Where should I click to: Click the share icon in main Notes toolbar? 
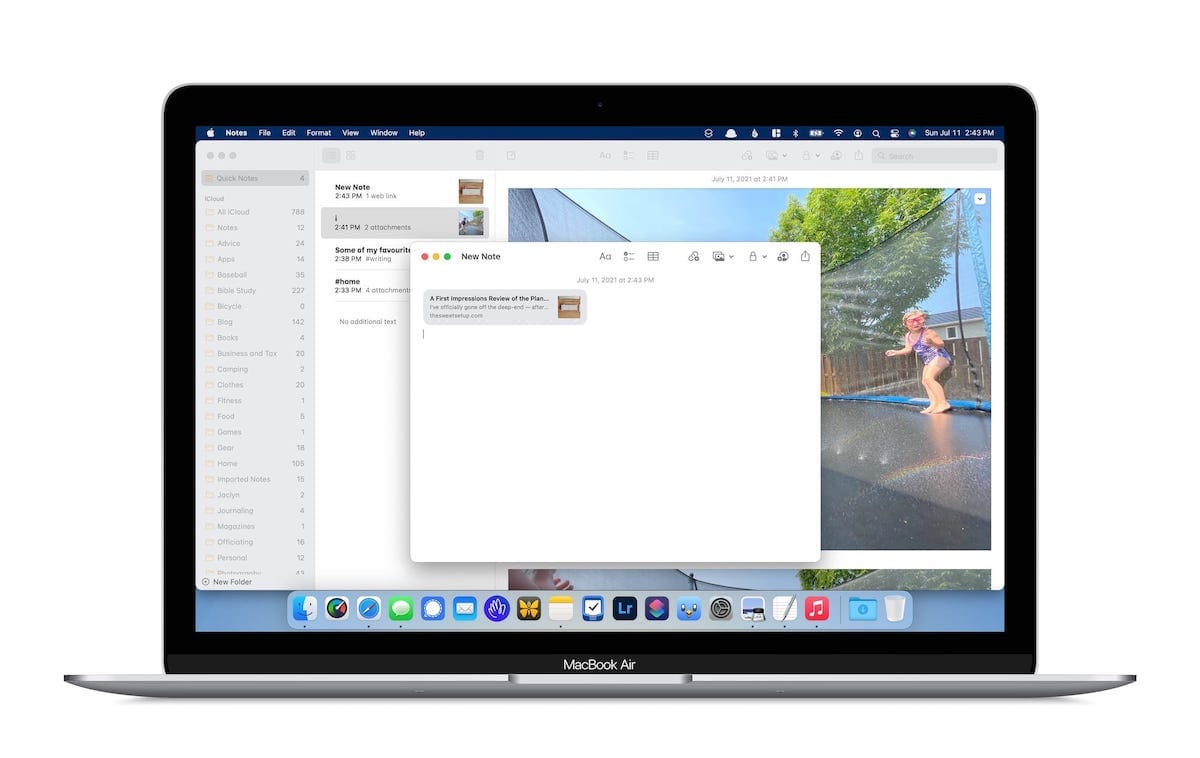tap(859, 155)
